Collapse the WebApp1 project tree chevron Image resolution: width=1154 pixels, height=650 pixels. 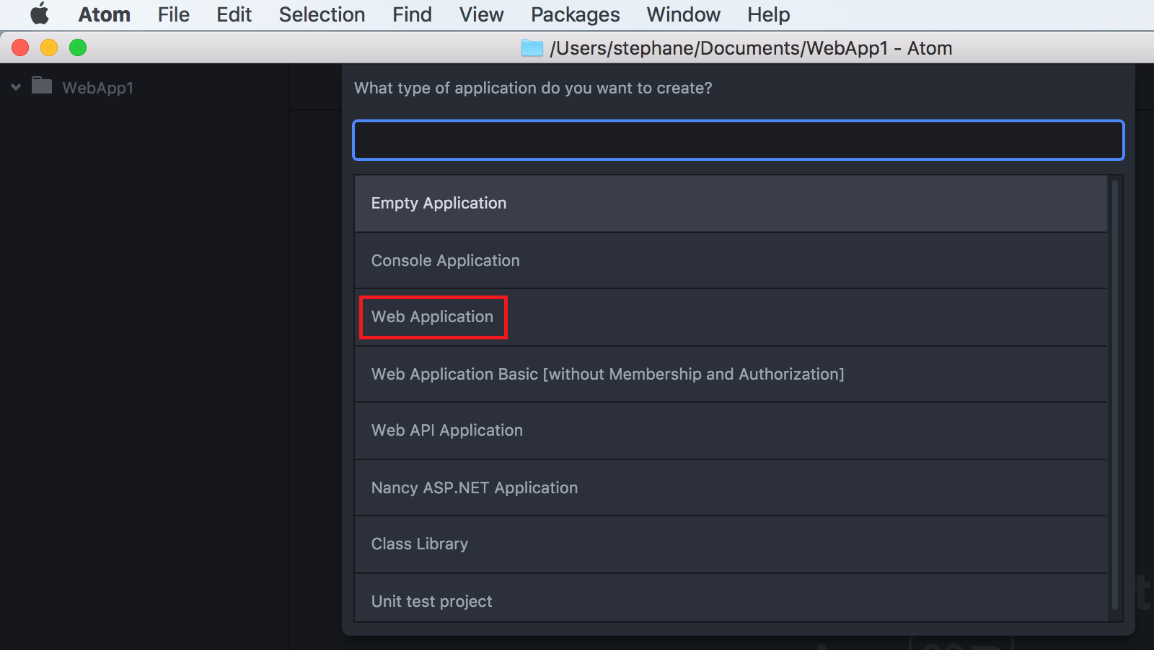(x=15, y=87)
